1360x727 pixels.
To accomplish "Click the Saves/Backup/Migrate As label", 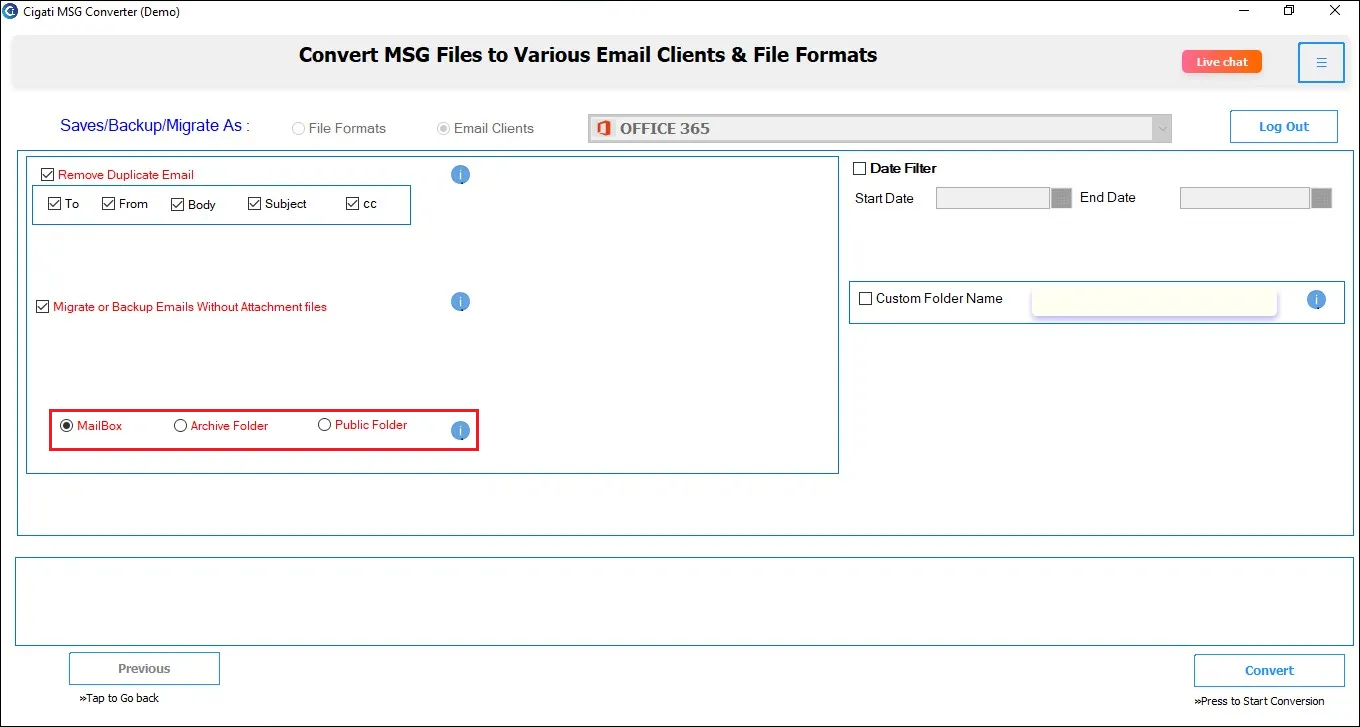I will coord(155,126).
